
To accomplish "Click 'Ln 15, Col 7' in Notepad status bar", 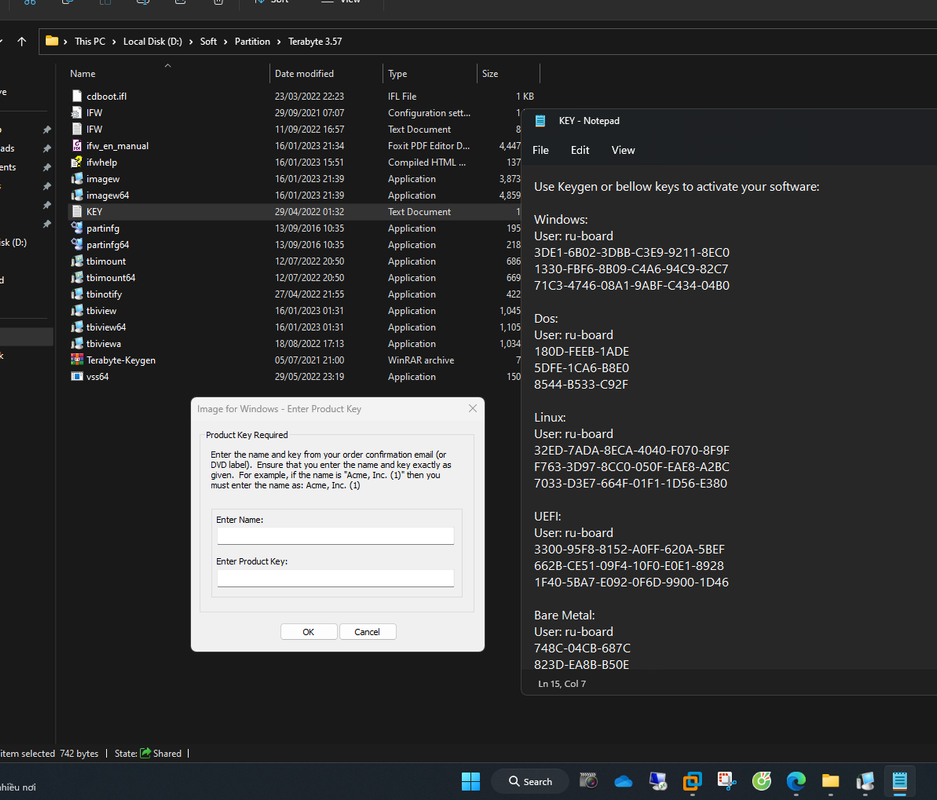I will point(562,683).
